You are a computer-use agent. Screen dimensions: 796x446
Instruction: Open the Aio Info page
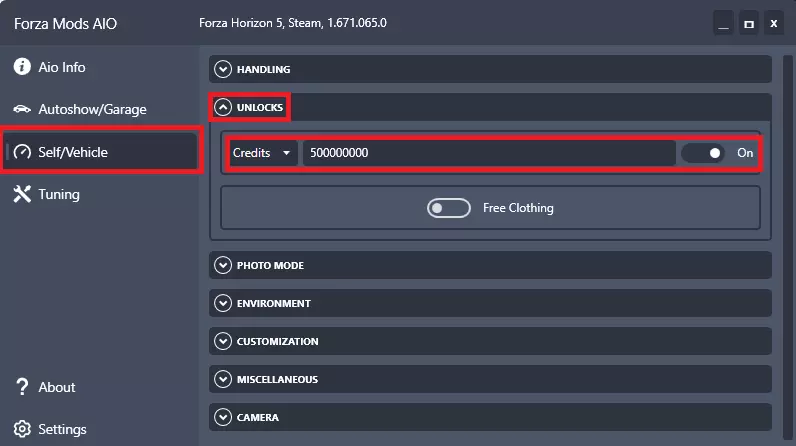click(x=100, y=67)
